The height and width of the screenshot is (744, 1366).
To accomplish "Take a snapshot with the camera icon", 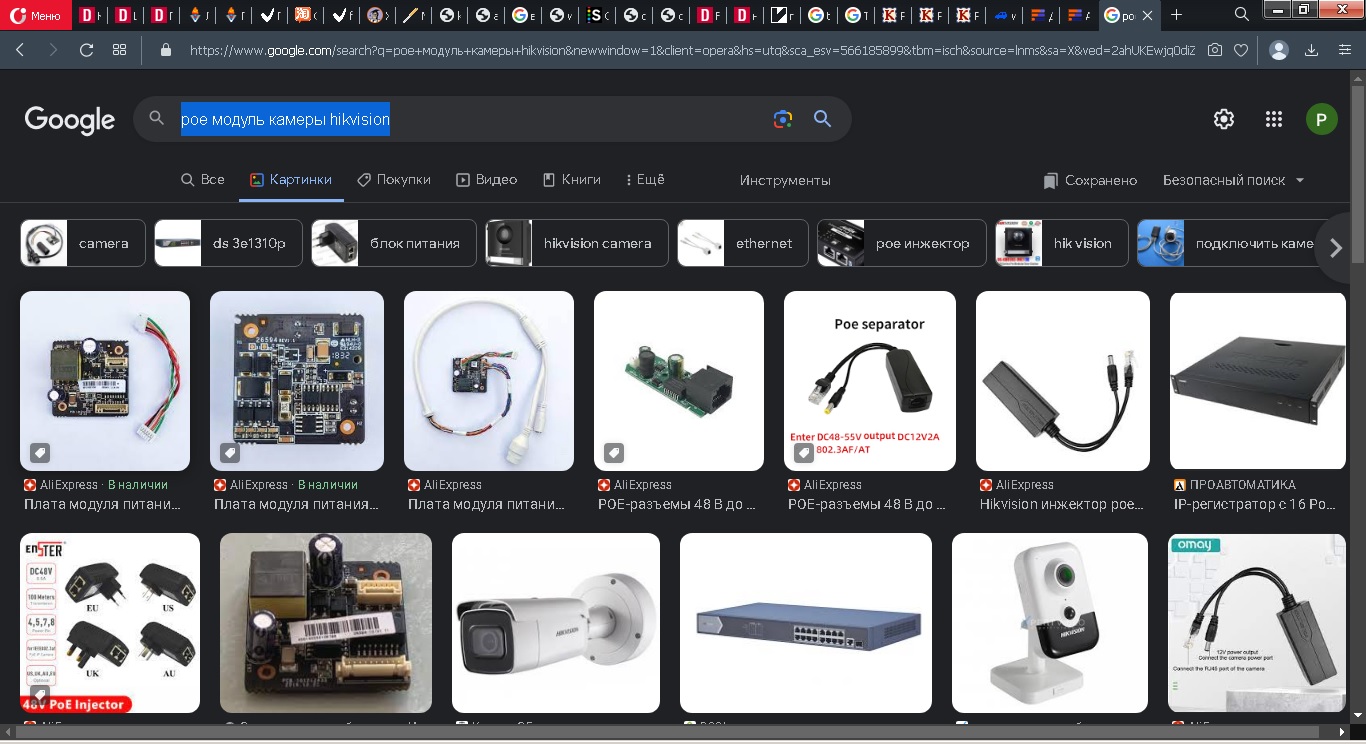I will (x=1215, y=50).
